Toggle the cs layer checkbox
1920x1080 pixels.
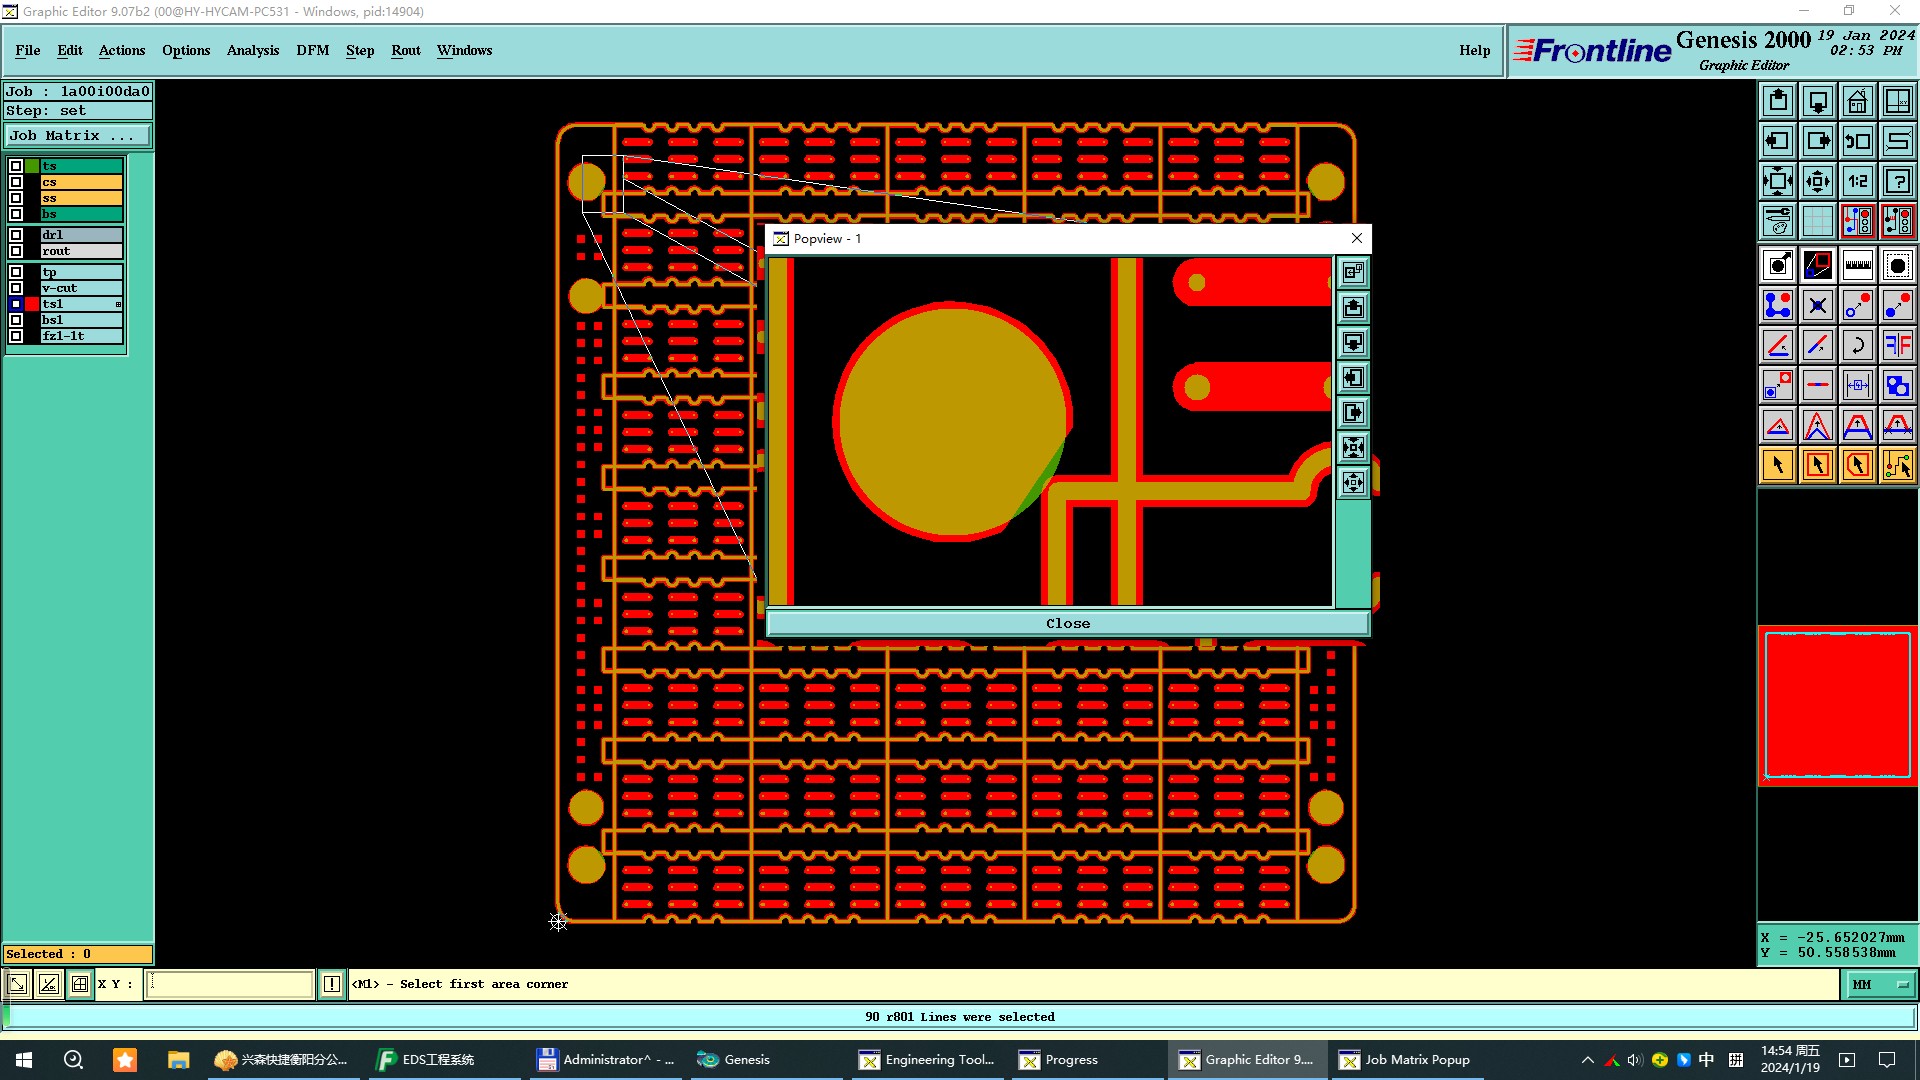point(16,182)
